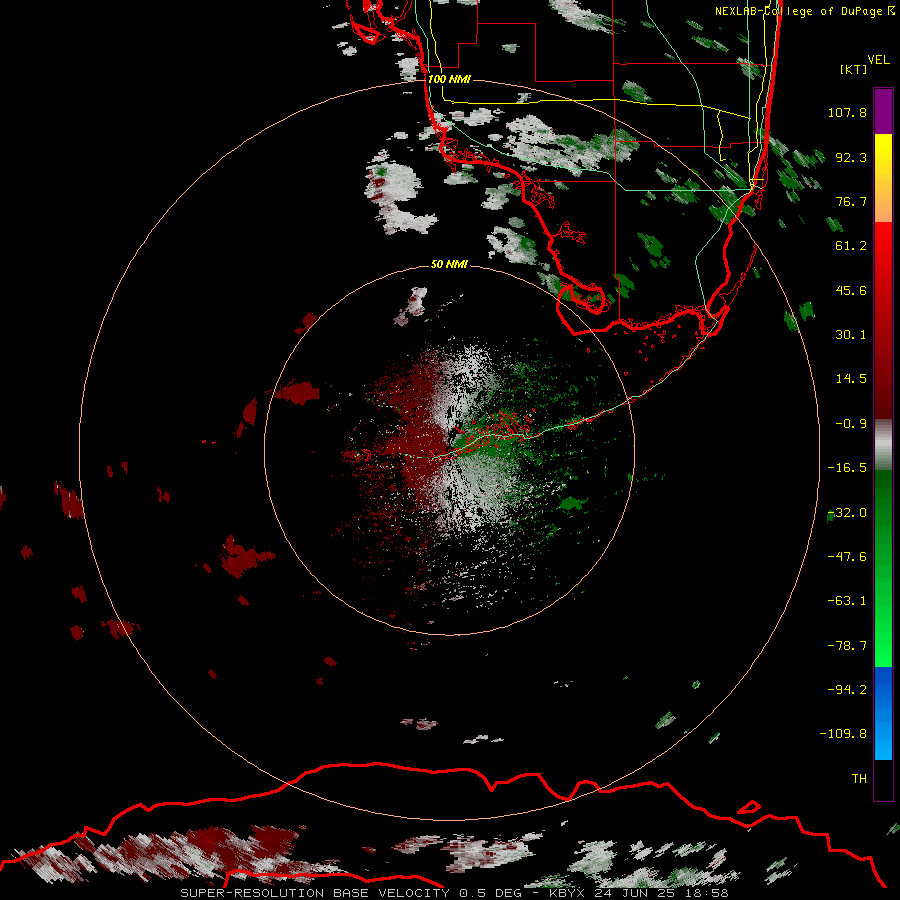Click the 76.7 legend value

(x=851, y=201)
